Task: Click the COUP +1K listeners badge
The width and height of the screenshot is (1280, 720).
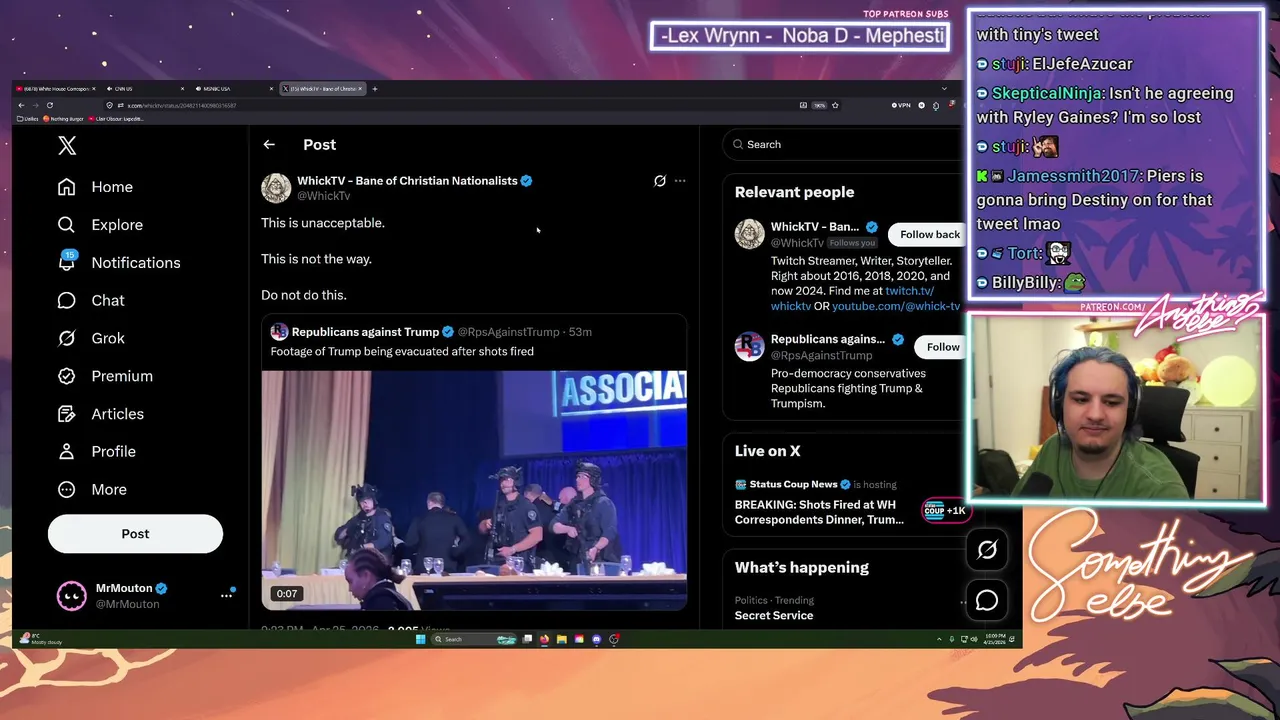Action: (944, 511)
